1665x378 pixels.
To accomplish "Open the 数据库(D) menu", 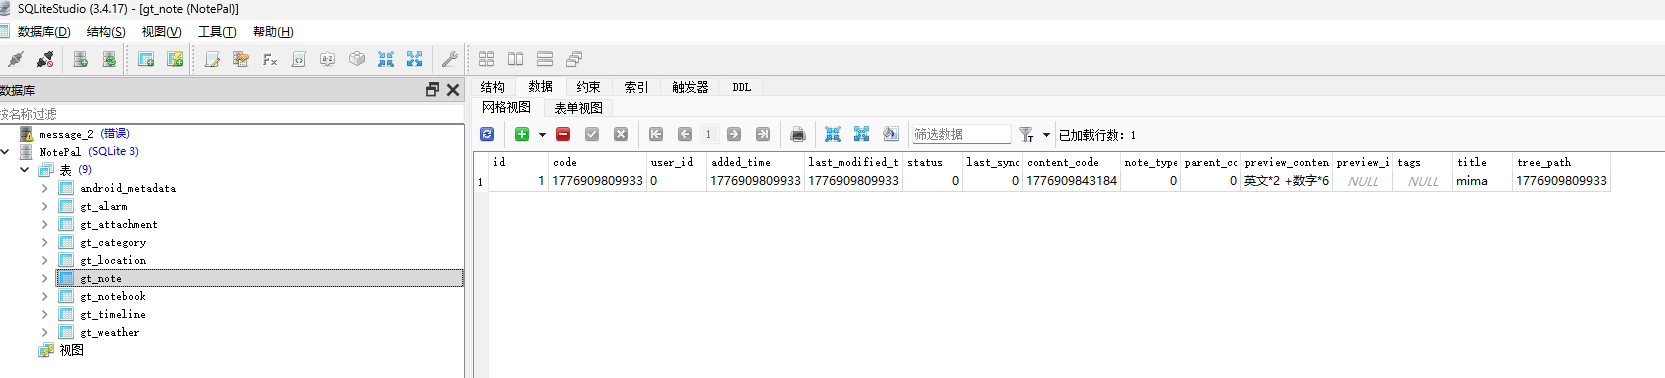I will pyautogui.click(x=44, y=32).
